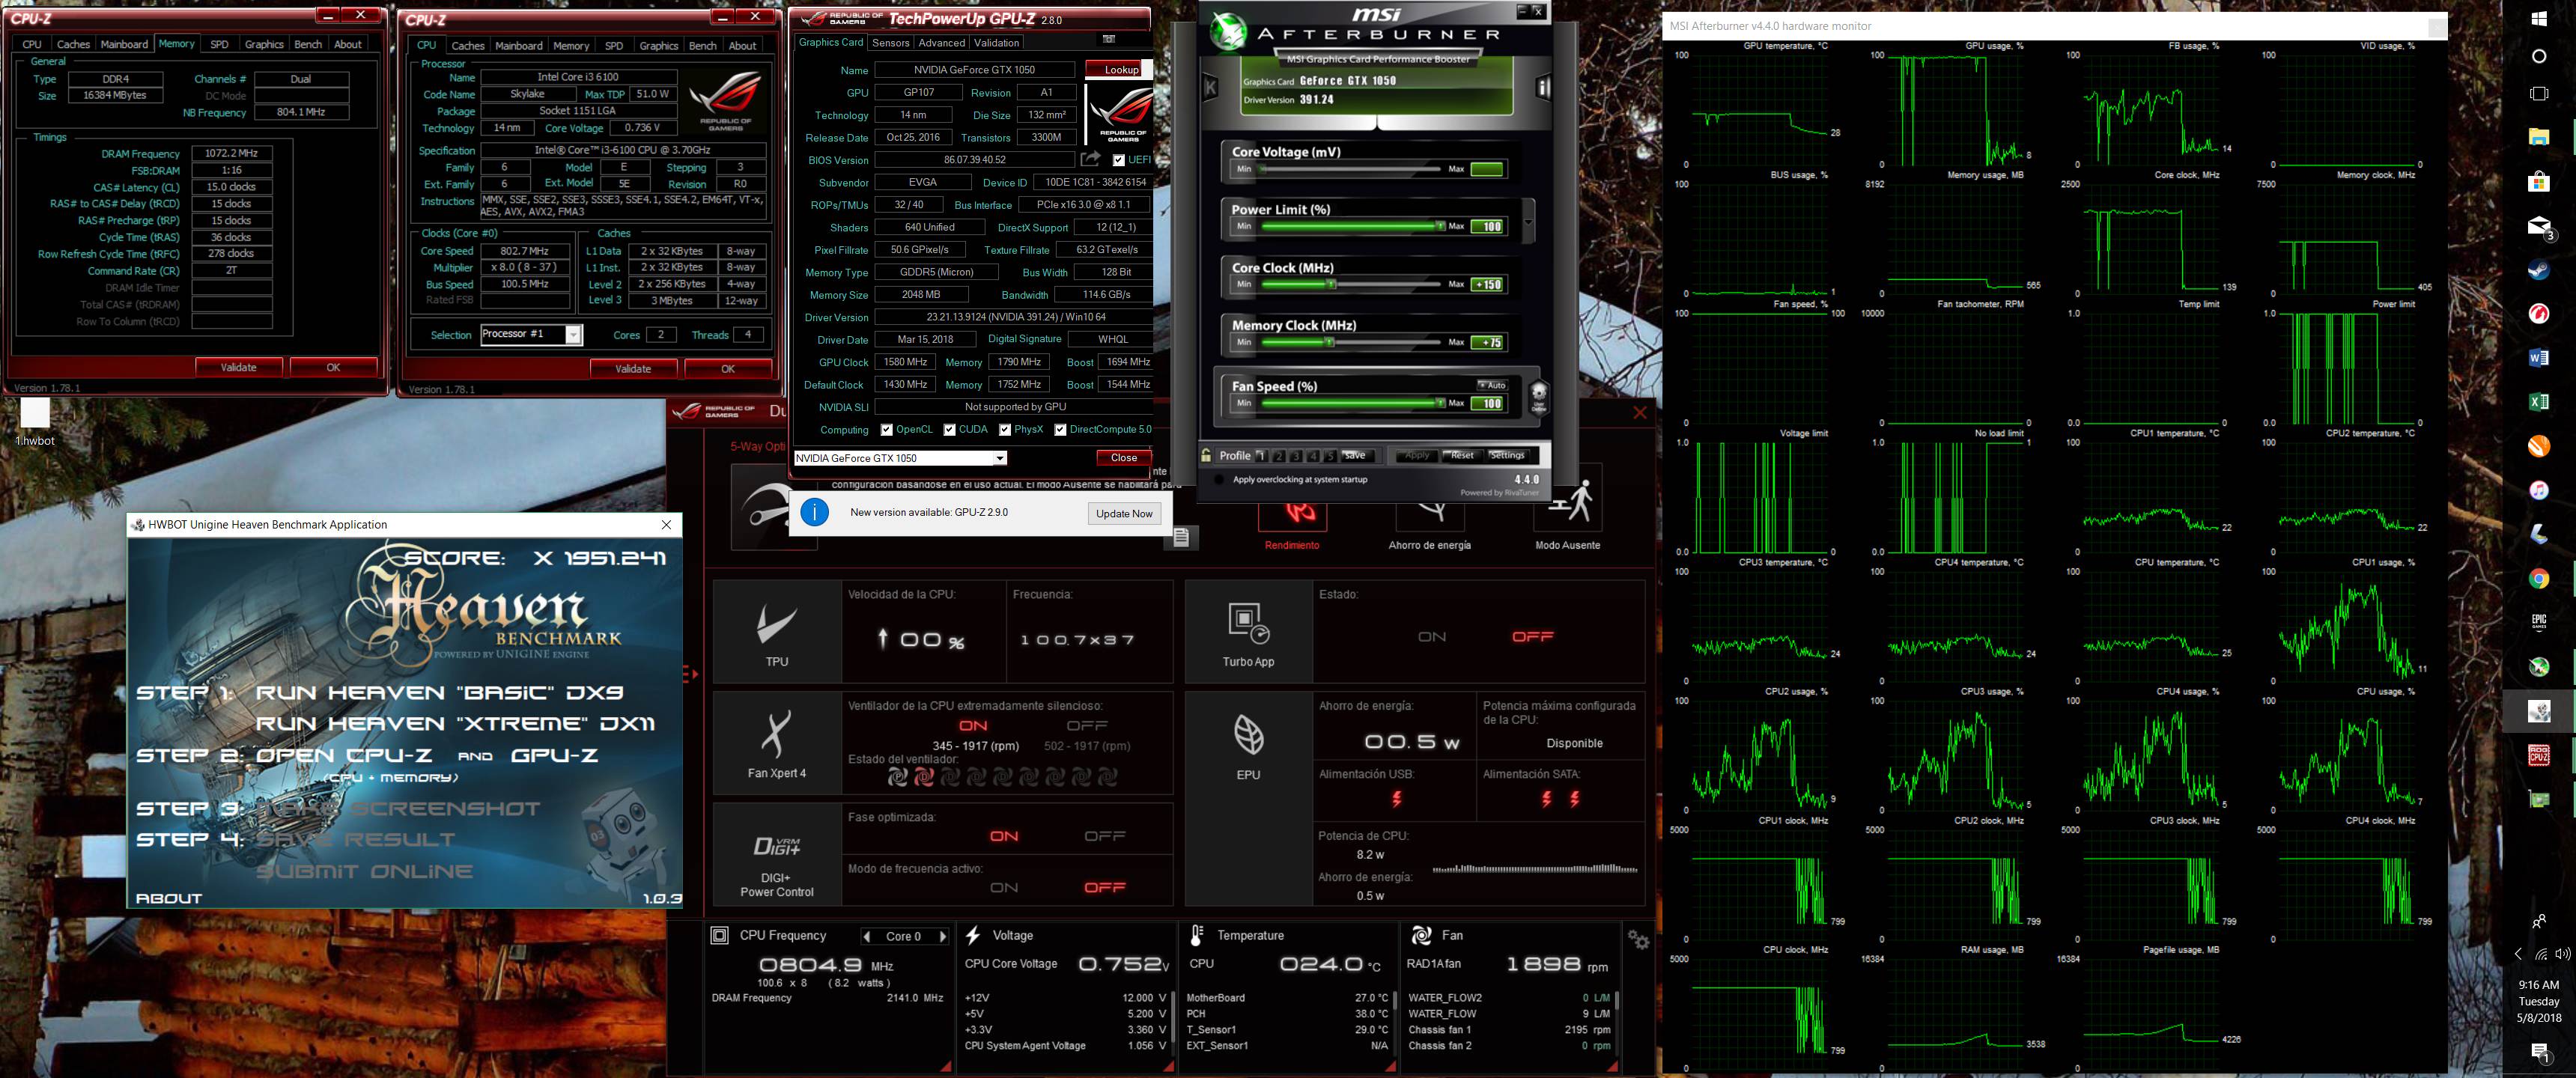Open the ROG CPU-Z taskbar icon

[x=2538, y=755]
